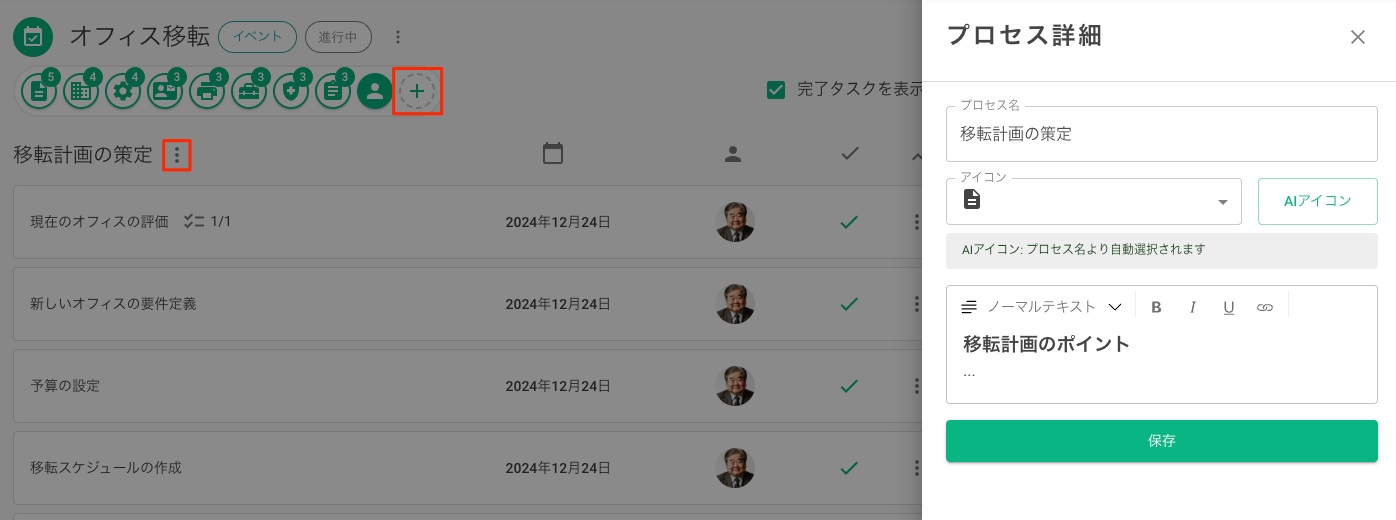
Task: Toggle 完了タスクを表示 checkbox
Action: 776,90
